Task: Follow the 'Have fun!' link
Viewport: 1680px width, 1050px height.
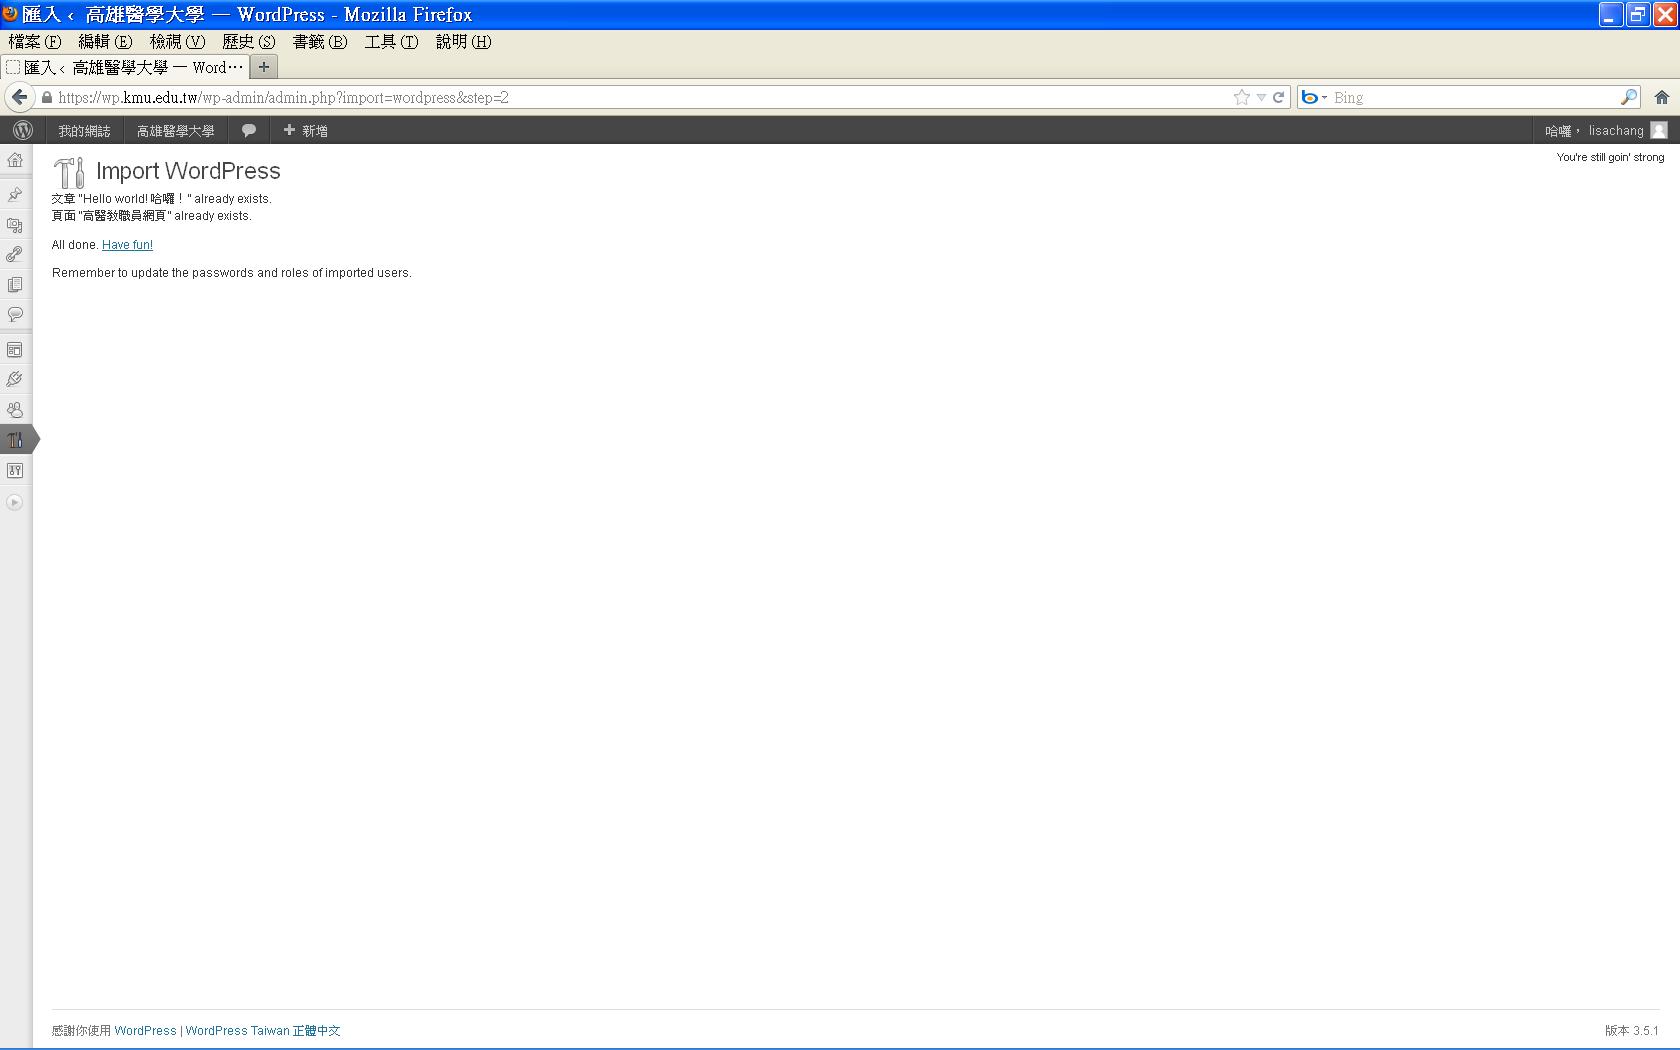Action: (x=127, y=245)
